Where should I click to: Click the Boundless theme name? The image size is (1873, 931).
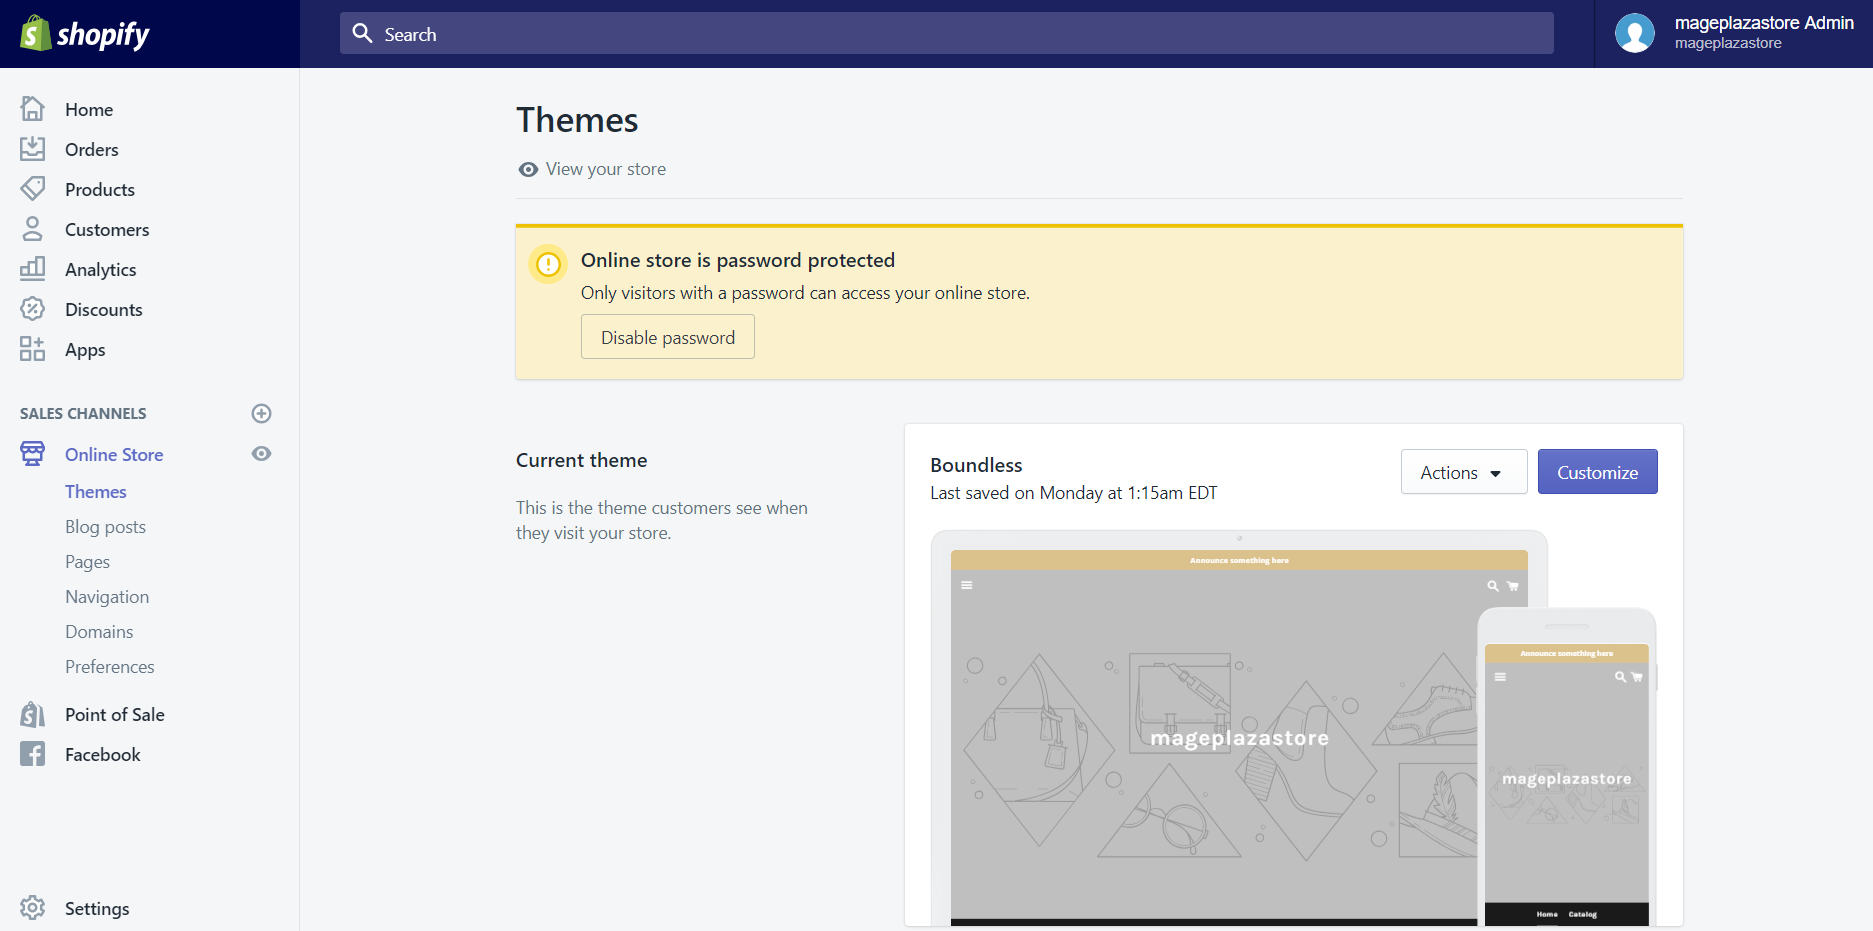[976, 465]
